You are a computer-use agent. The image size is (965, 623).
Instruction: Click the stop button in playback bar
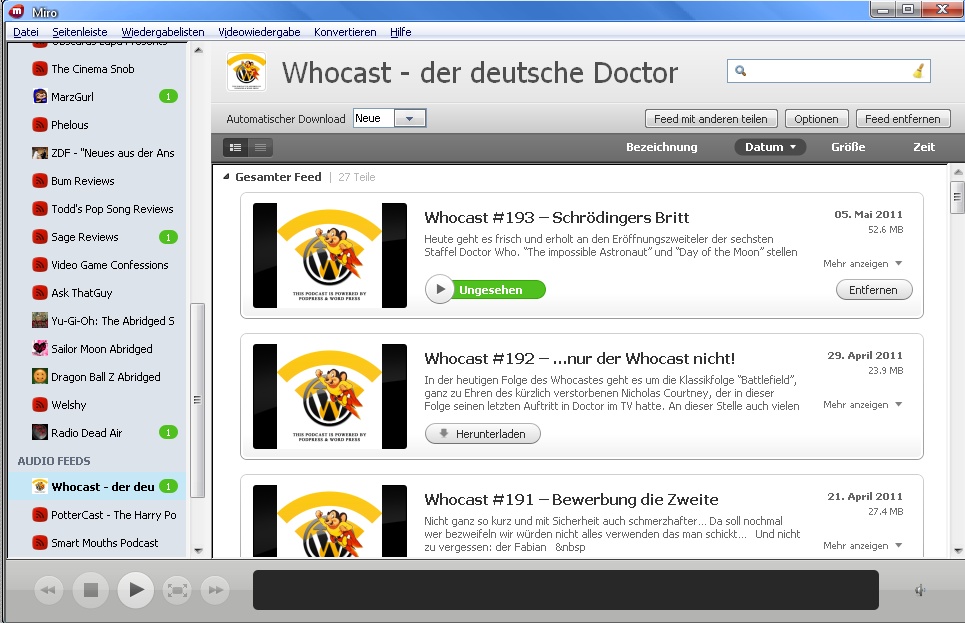[90, 590]
